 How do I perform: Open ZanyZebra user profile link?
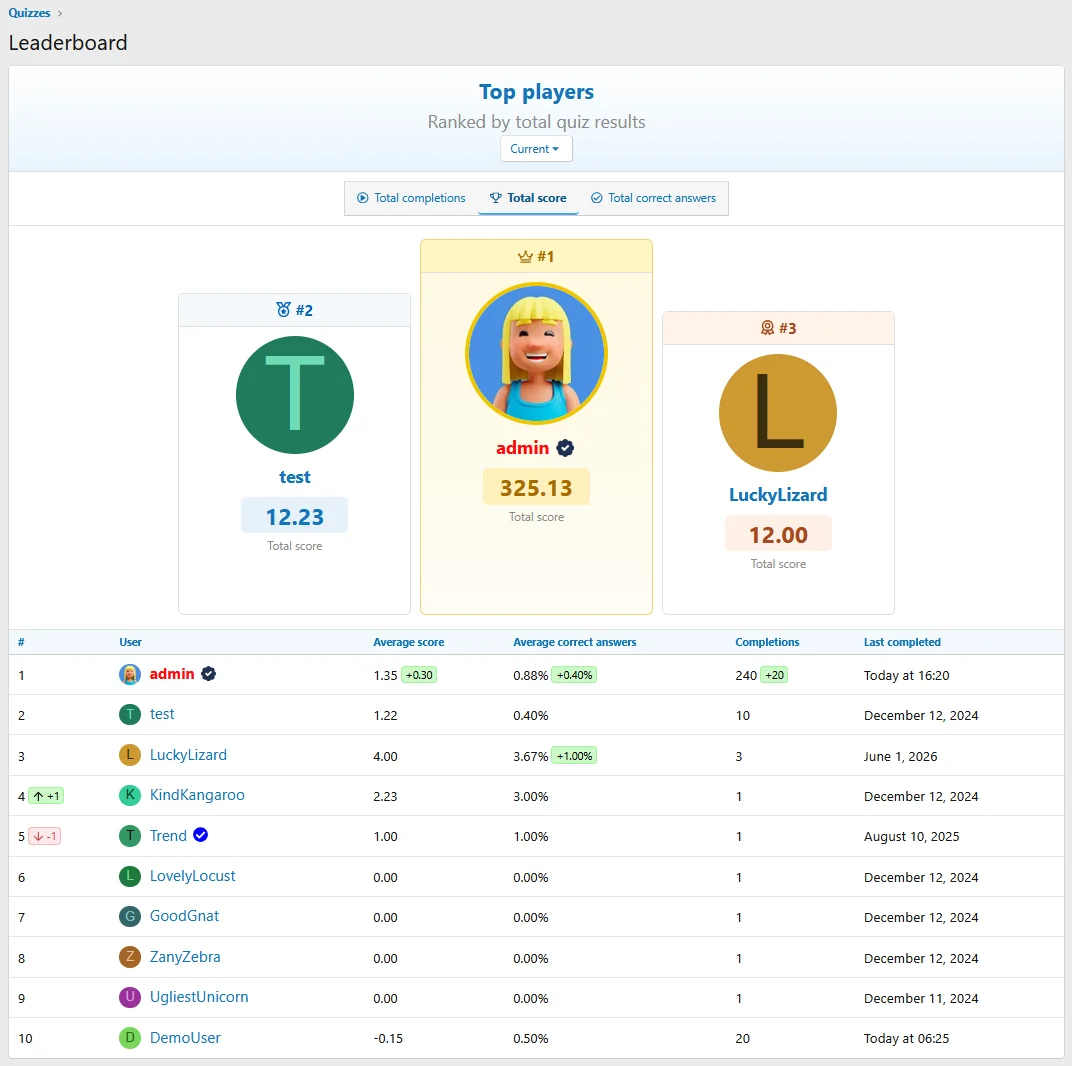click(185, 957)
